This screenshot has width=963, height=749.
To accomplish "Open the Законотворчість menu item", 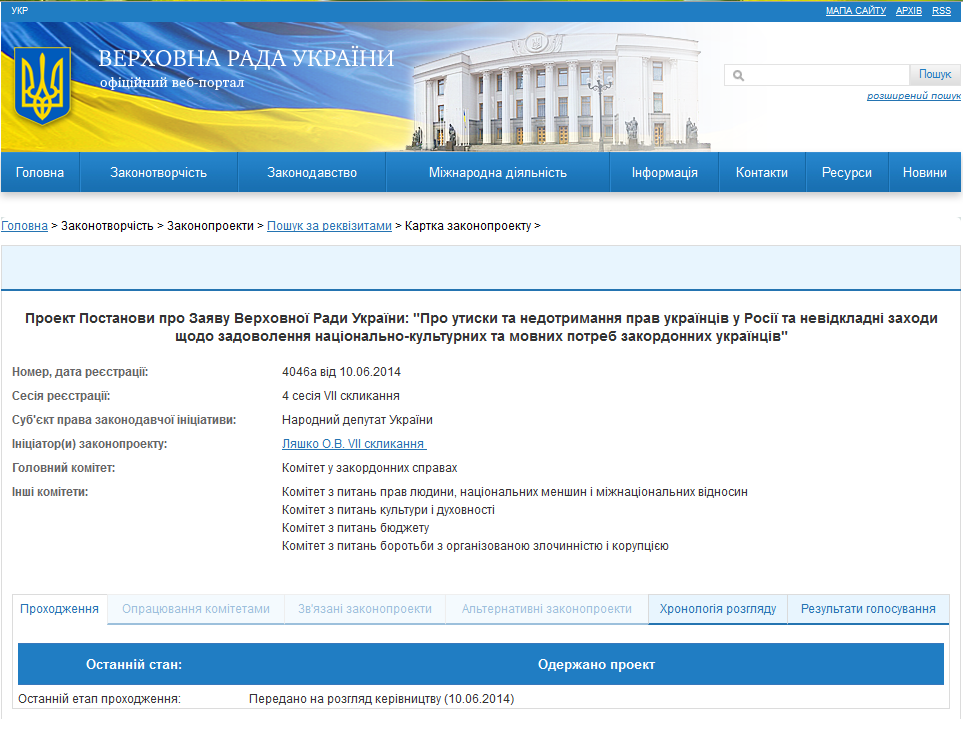I will 158,173.
